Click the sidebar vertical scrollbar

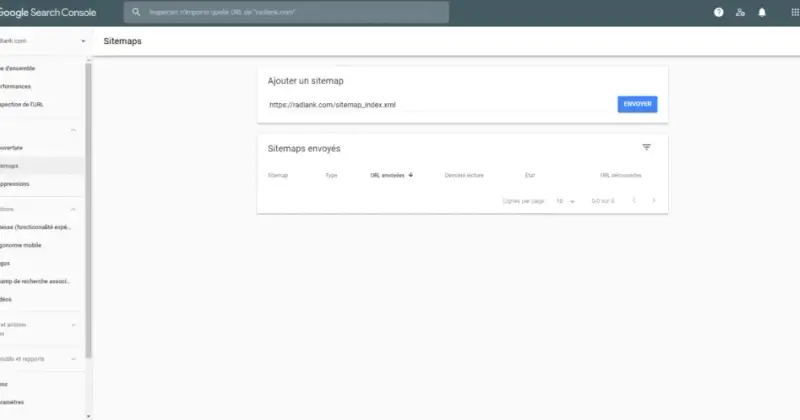pos(88,210)
